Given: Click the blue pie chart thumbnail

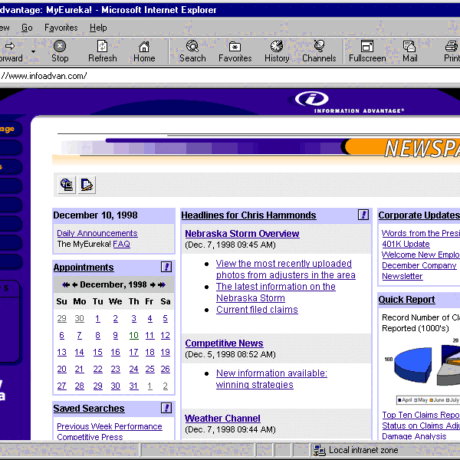Looking at the screenshot, I should [x=413, y=364].
